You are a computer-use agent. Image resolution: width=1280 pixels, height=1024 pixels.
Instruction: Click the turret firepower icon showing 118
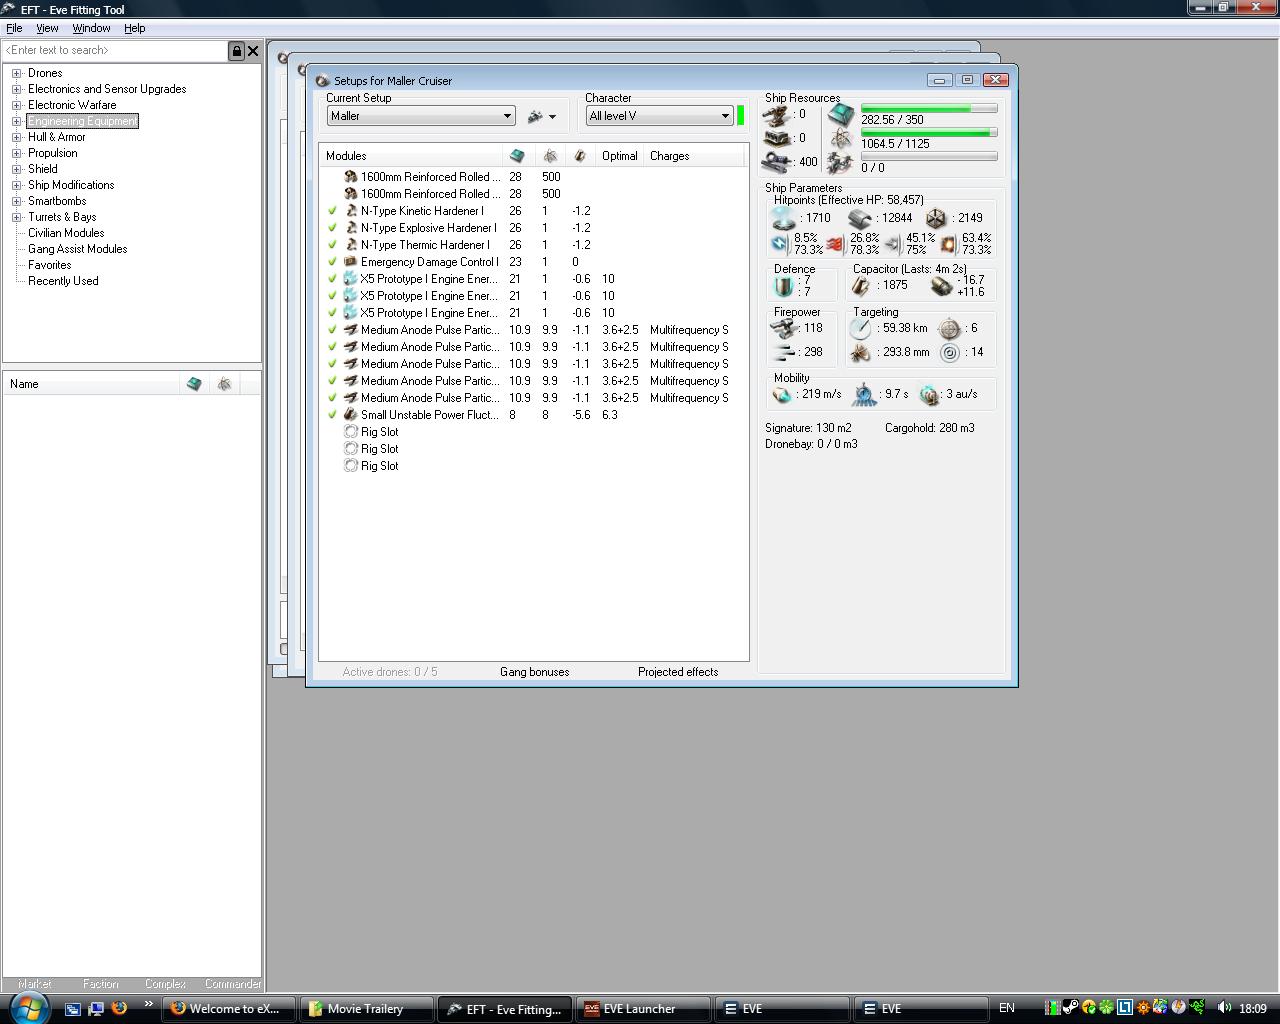(x=784, y=328)
